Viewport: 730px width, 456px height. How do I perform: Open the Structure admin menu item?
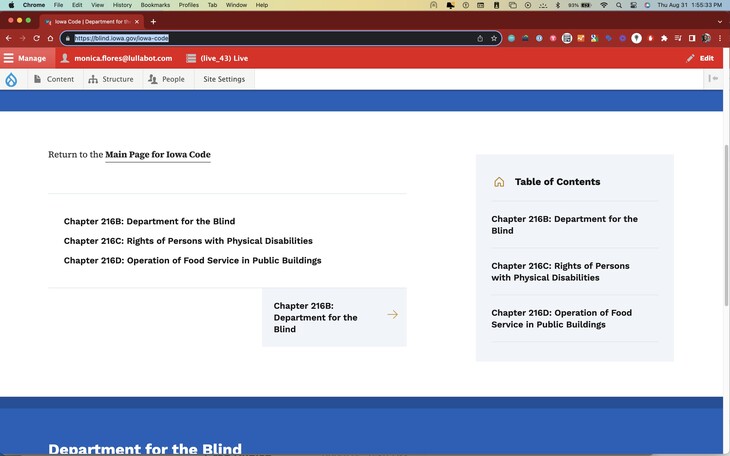click(x=110, y=79)
